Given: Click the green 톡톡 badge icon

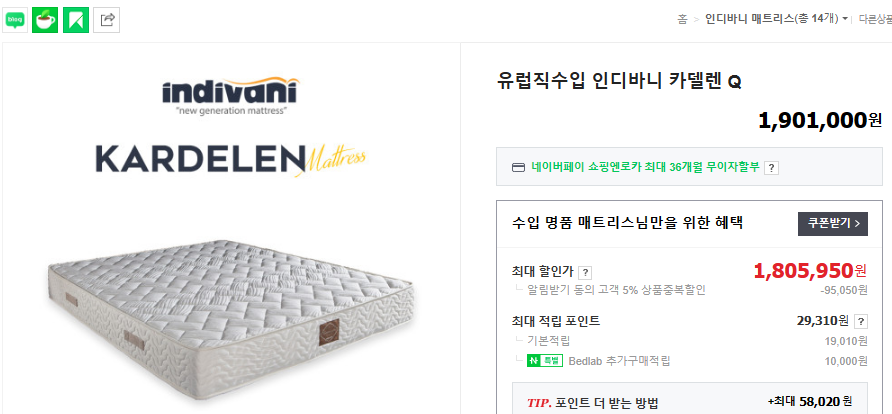Looking at the screenshot, I should click(545, 360).
